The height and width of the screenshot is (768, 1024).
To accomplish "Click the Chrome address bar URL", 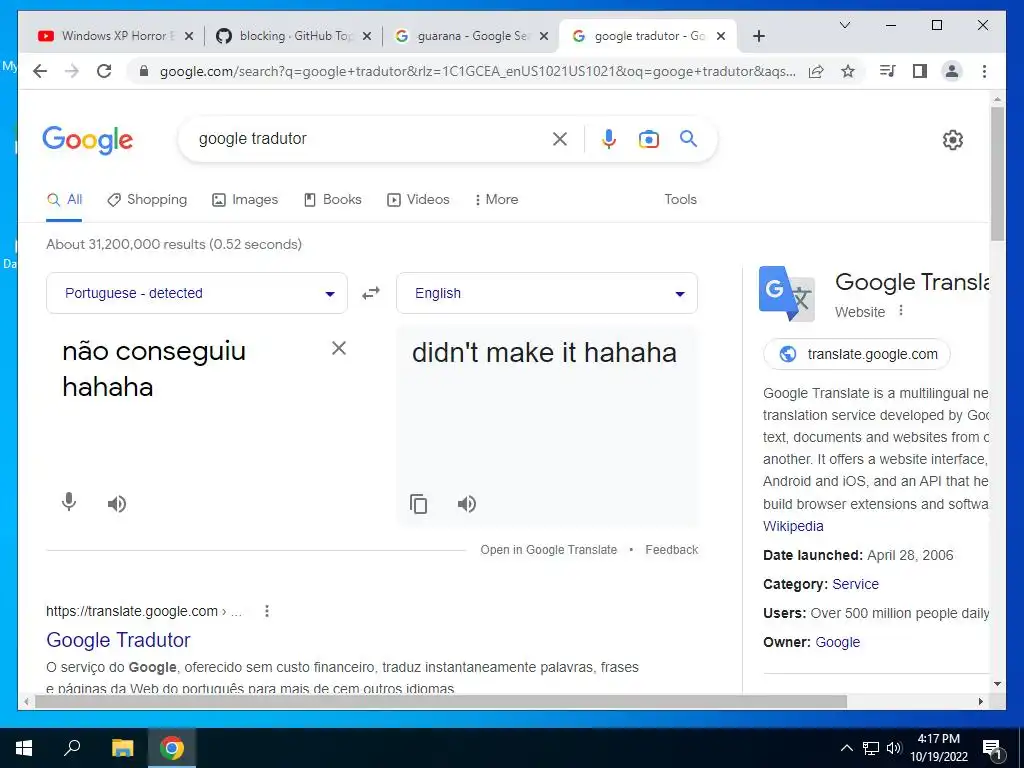I will [477, 71].
